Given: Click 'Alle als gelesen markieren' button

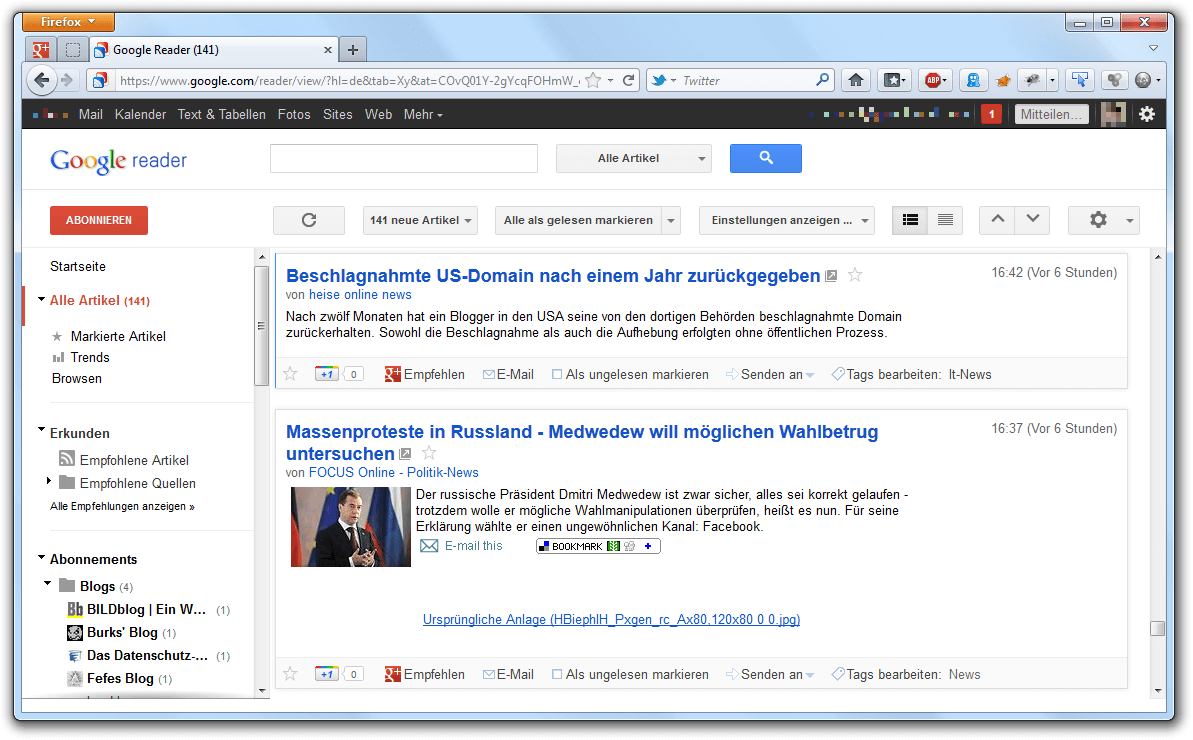Looking at the screenshot, I should [578, 221].
